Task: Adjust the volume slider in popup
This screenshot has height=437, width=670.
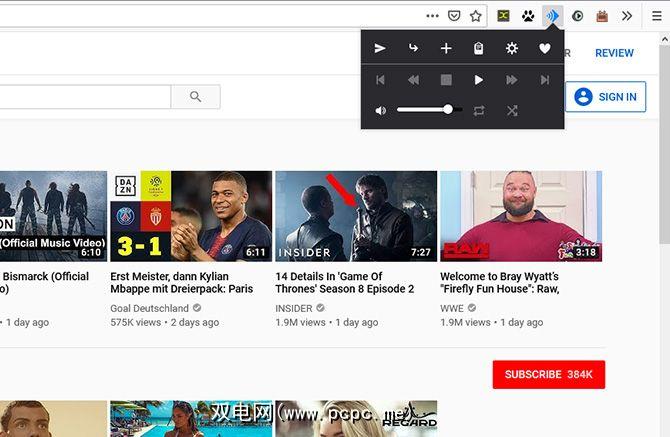Action: (429, 110)
